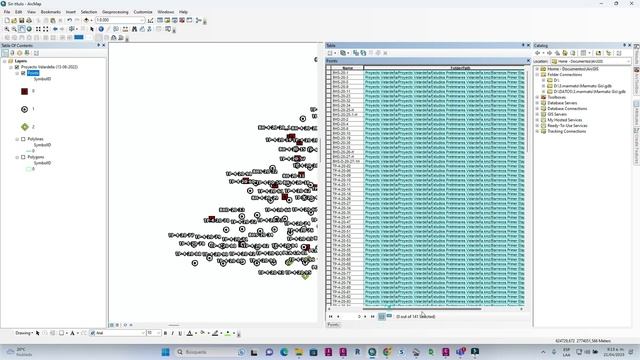Viewport: 640px width, 360px height.
Task: Toggle bold text formatting
Action: point(165,333)
